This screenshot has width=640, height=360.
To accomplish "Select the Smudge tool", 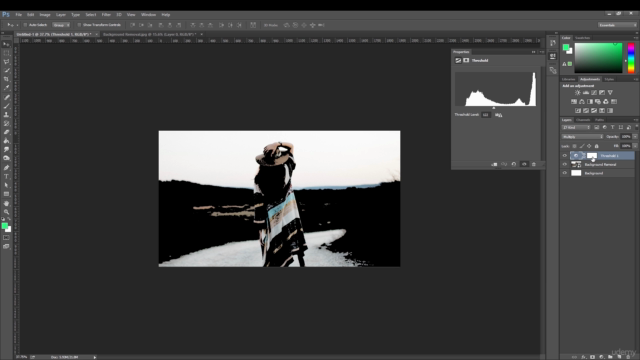I will pyautogui.click(x=6, y=149).
